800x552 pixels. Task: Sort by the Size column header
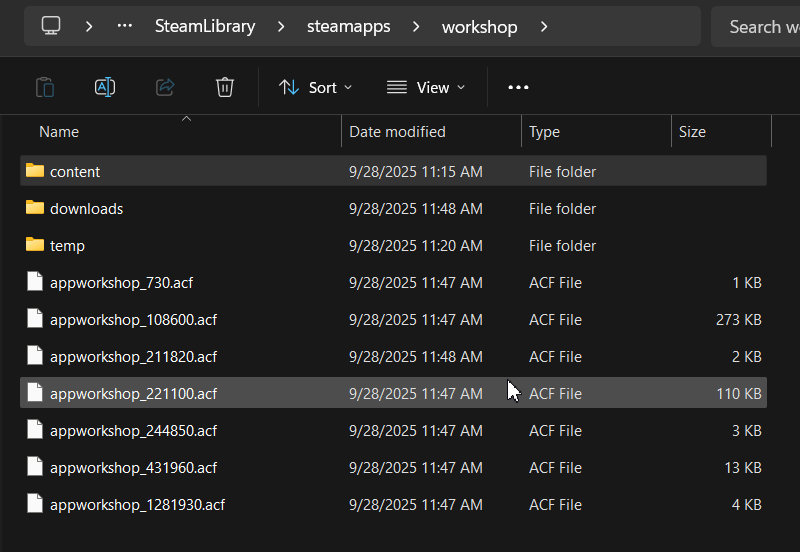692,132
